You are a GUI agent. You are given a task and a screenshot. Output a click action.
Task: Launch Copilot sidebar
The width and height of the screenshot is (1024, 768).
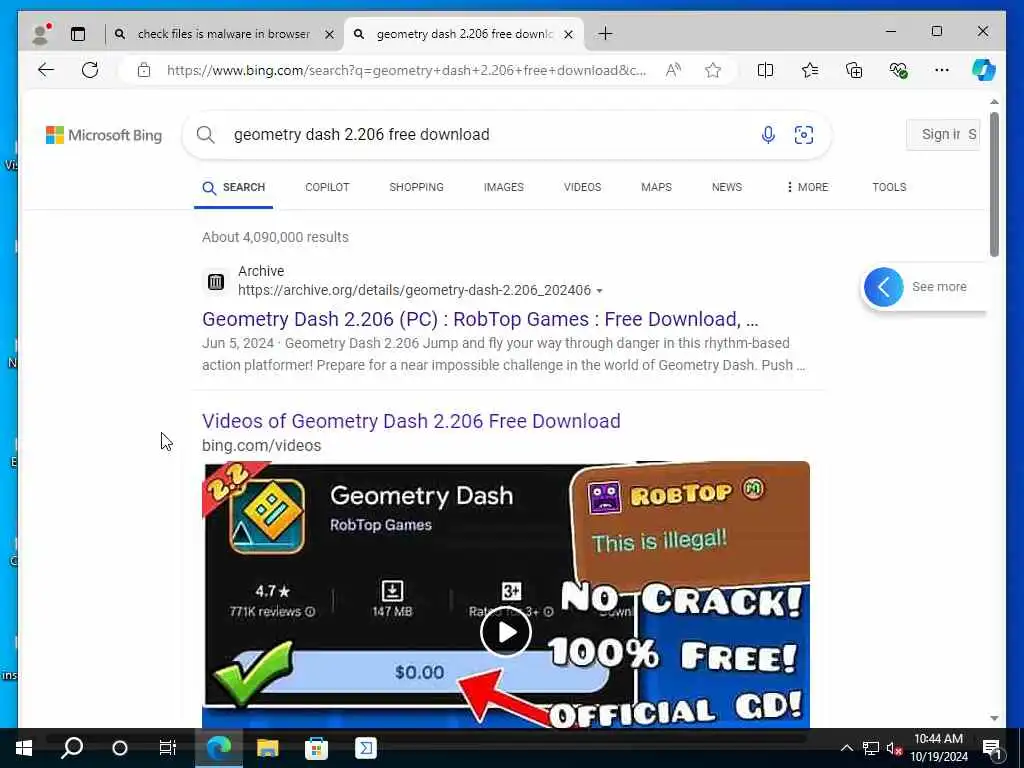coord(984,70)
